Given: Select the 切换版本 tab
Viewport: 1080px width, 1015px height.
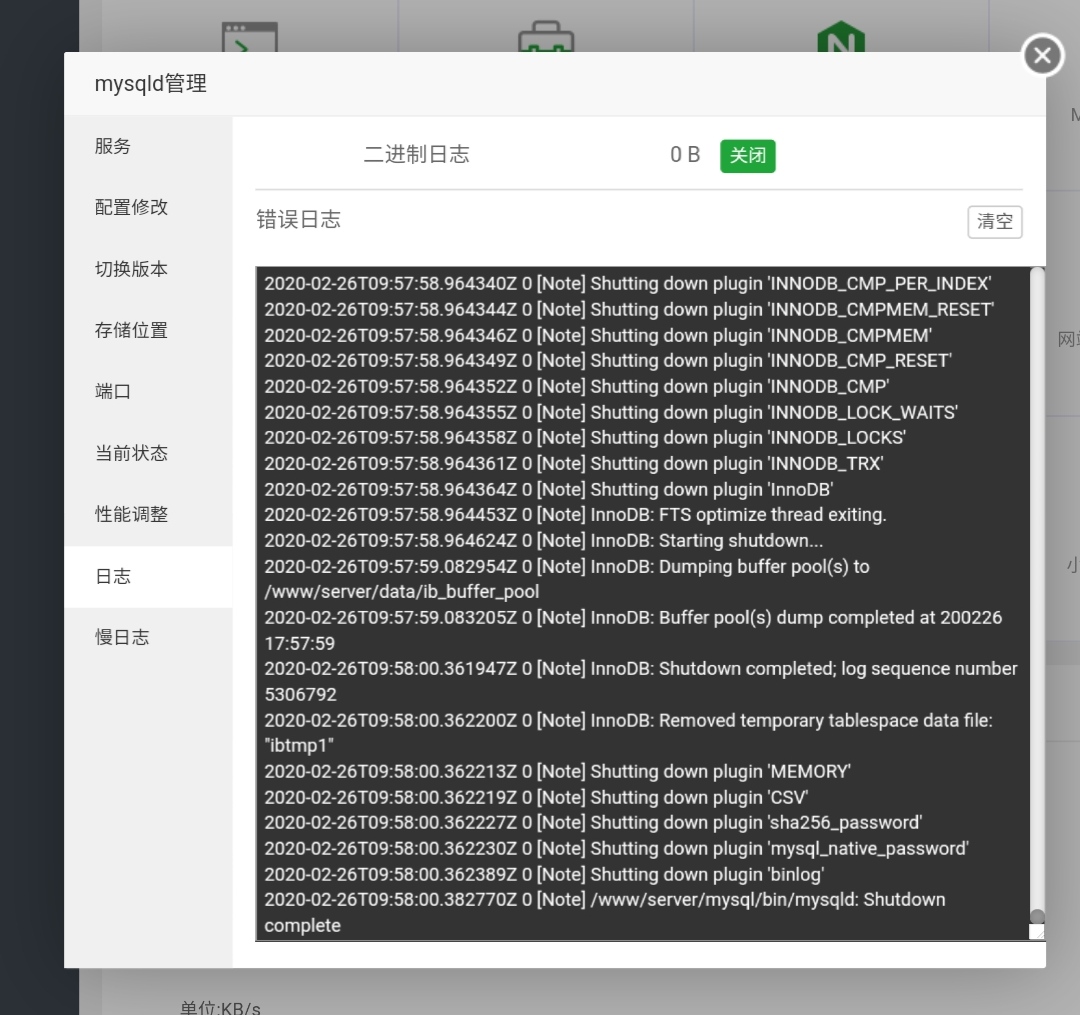Looking at the screenshot, I should click(131, 269).
